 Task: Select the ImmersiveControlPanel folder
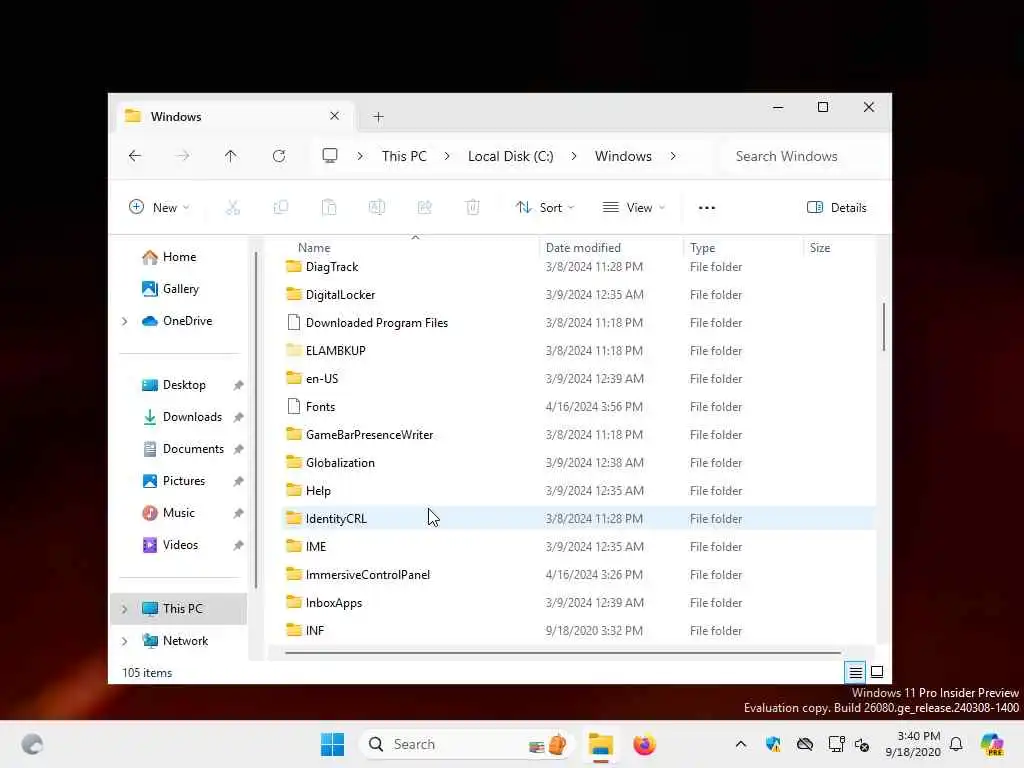(x=578, y=575)
